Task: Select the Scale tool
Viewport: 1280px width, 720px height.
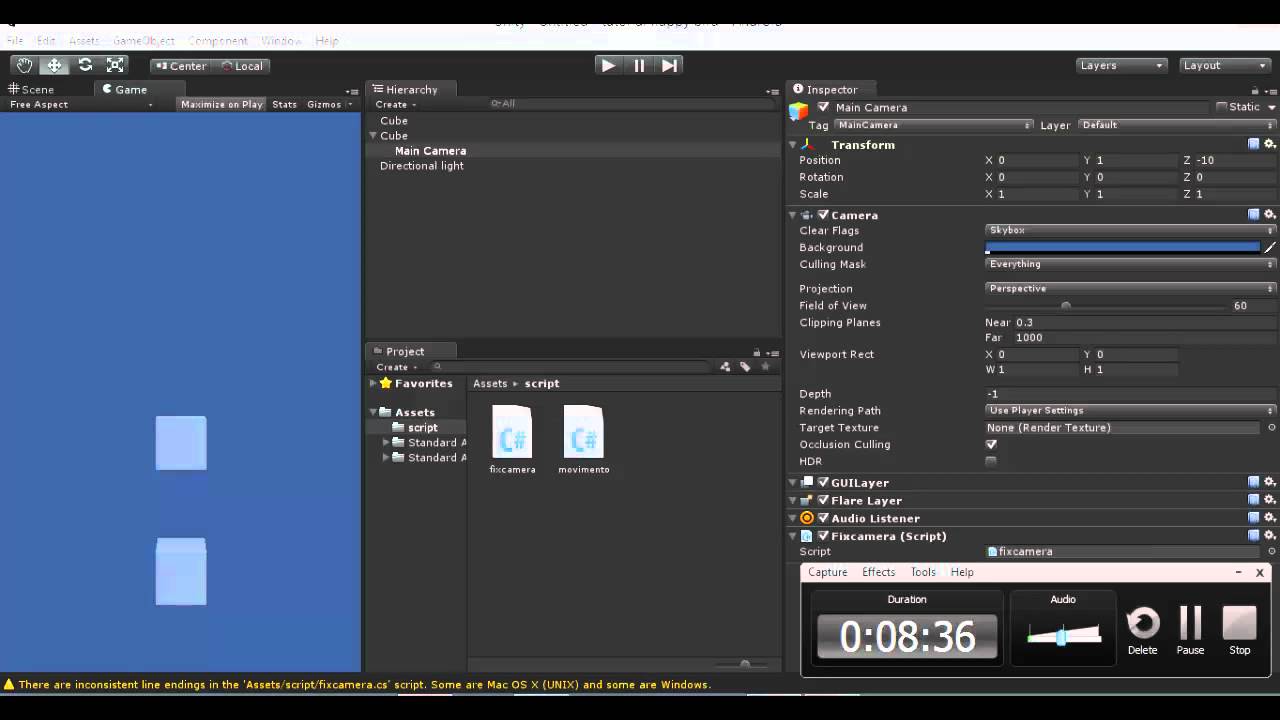Action: pos(115,65)
